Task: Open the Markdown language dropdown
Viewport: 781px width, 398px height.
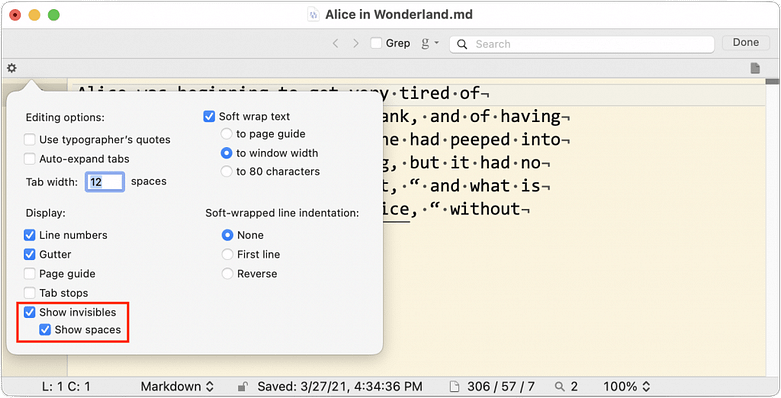Action: coord(177,387)
